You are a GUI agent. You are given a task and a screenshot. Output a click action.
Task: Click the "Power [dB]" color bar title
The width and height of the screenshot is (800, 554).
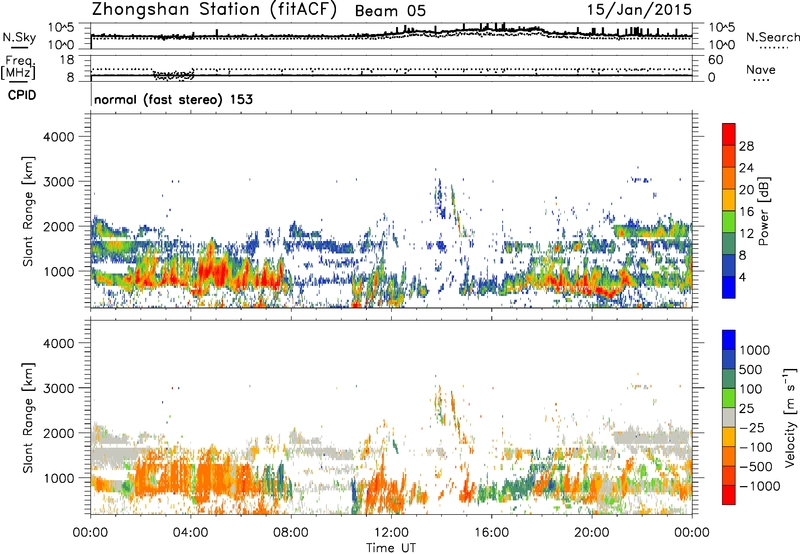point(763,211)
